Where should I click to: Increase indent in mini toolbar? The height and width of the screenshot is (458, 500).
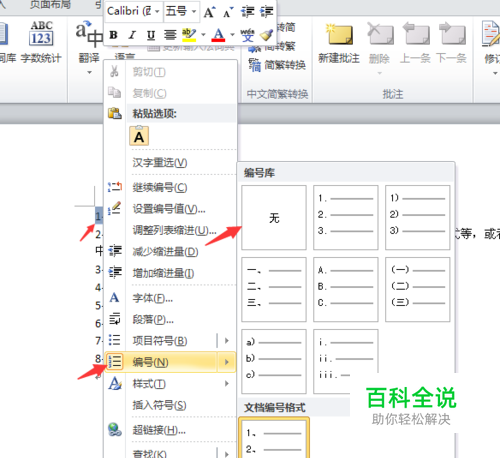pos(267,12)
